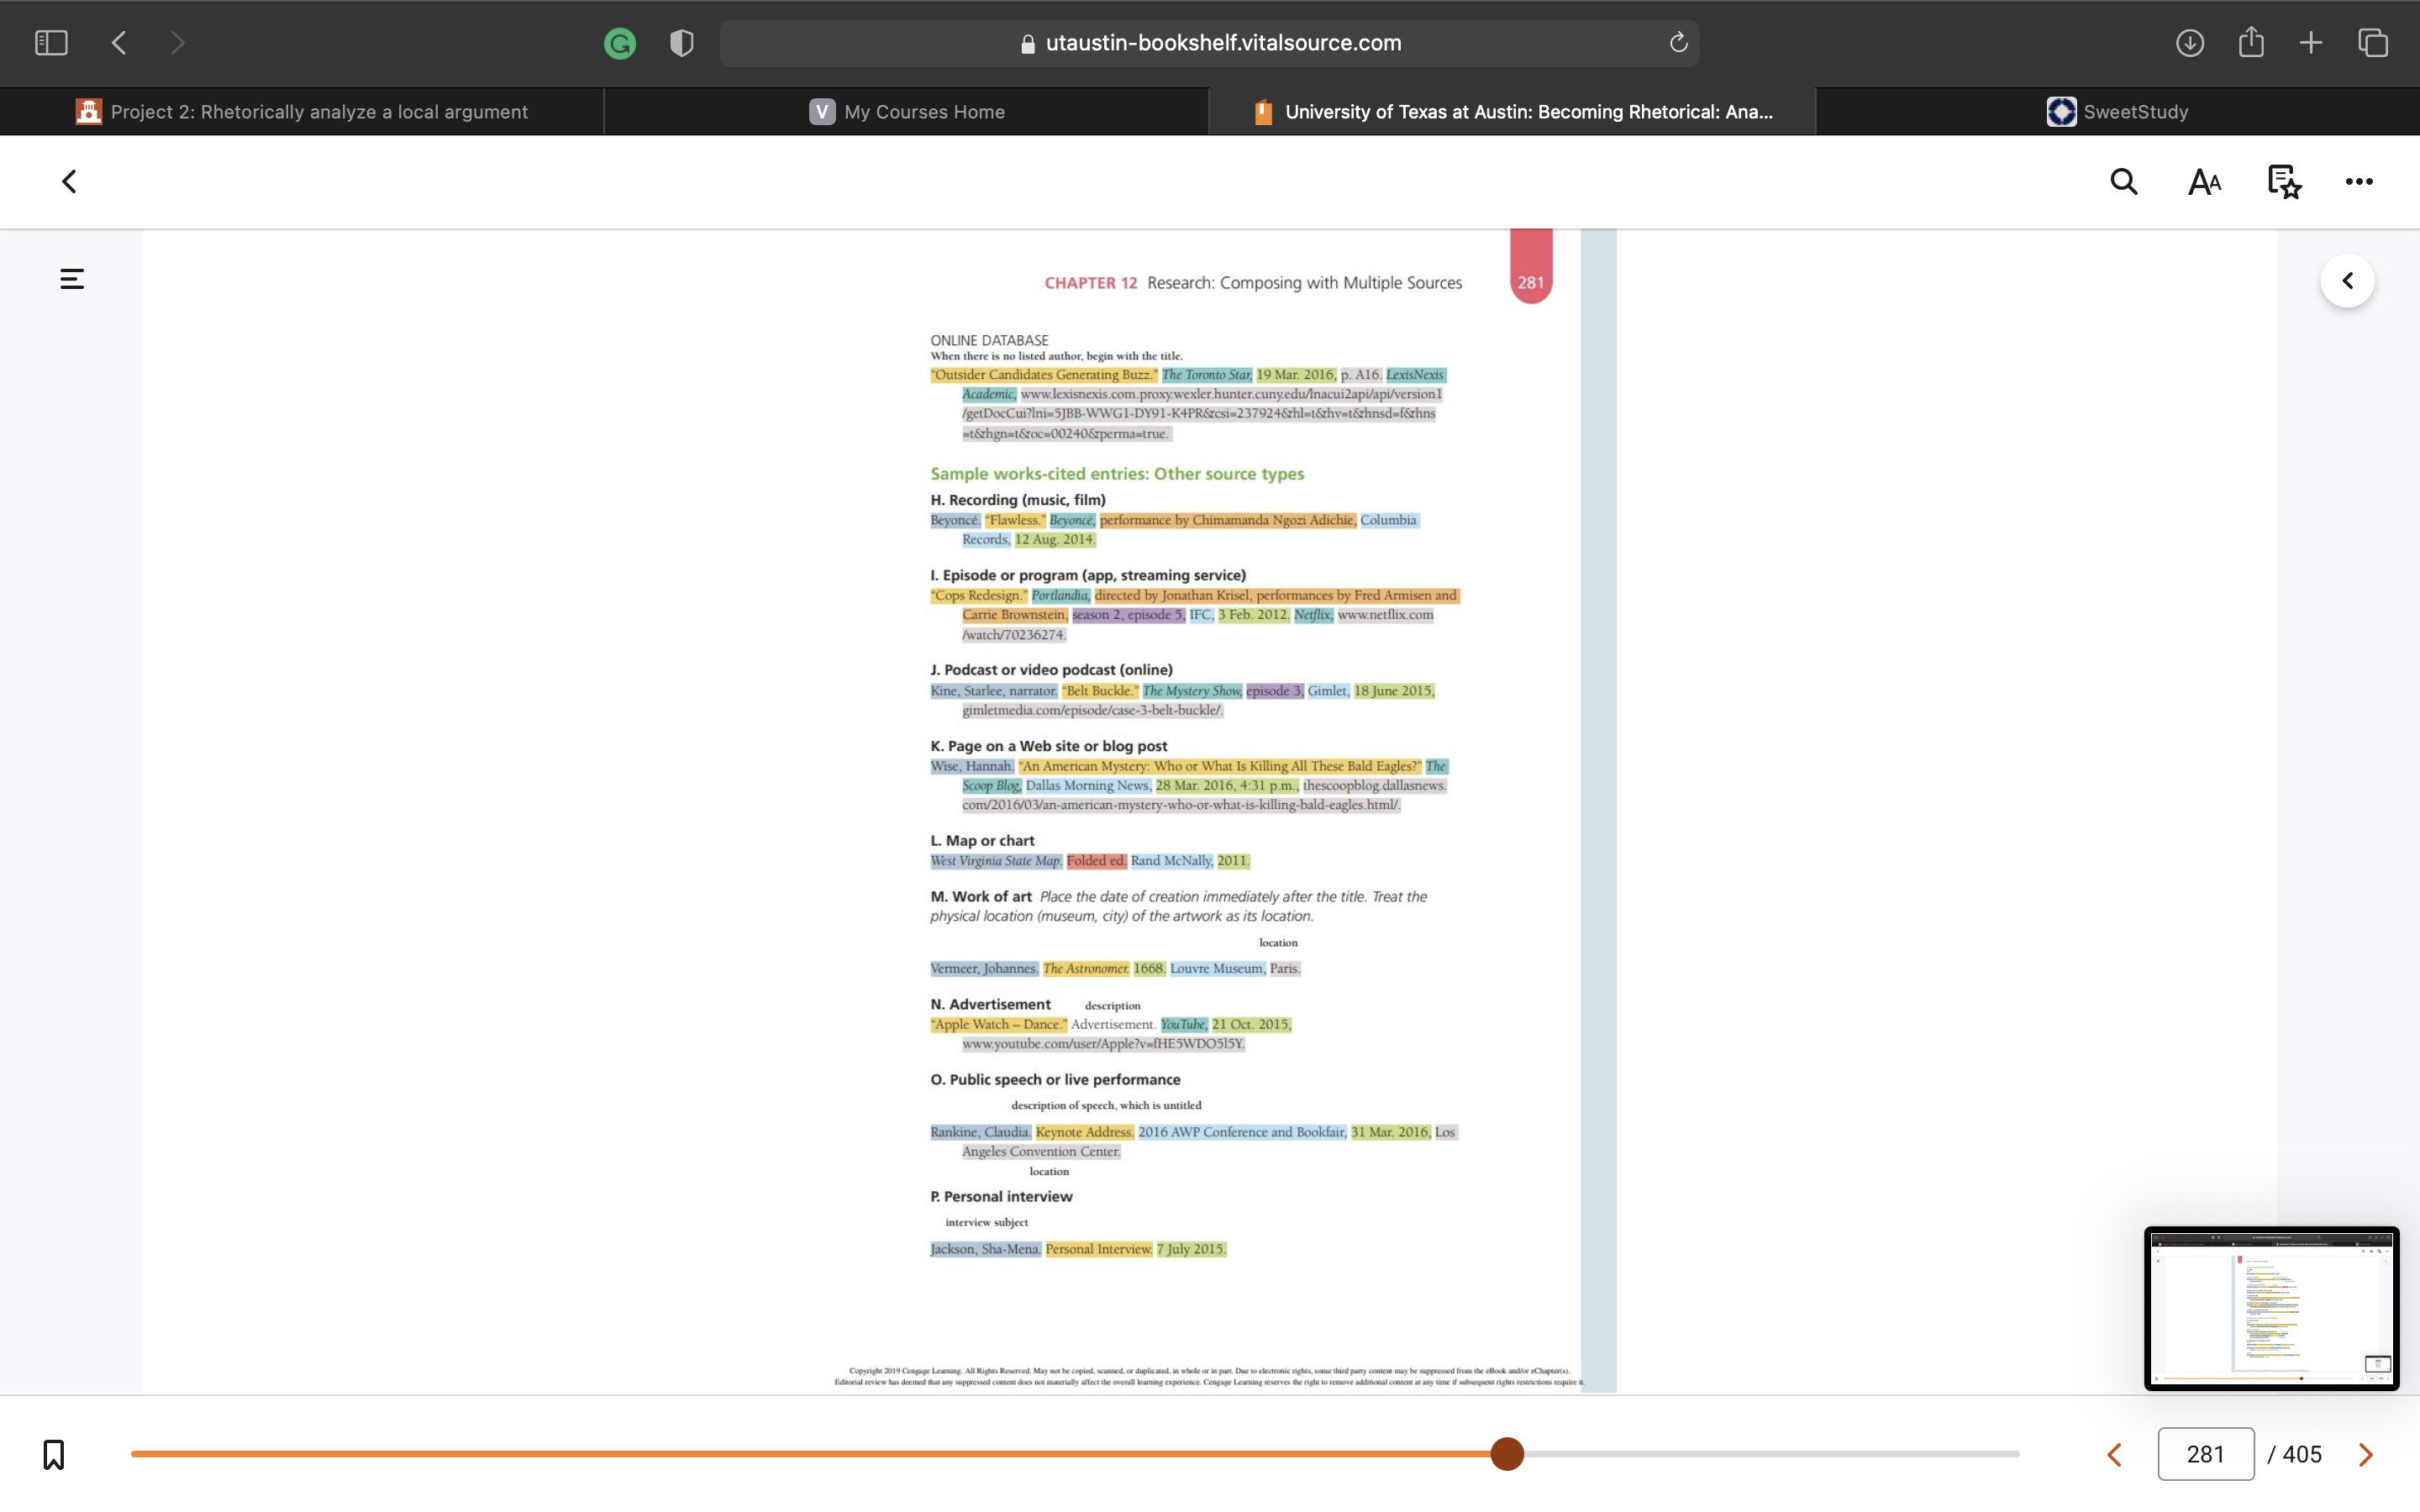Bookmark the current page
The width and height of the screenshot is (2420, 1512).
[x=54, y=1454]
